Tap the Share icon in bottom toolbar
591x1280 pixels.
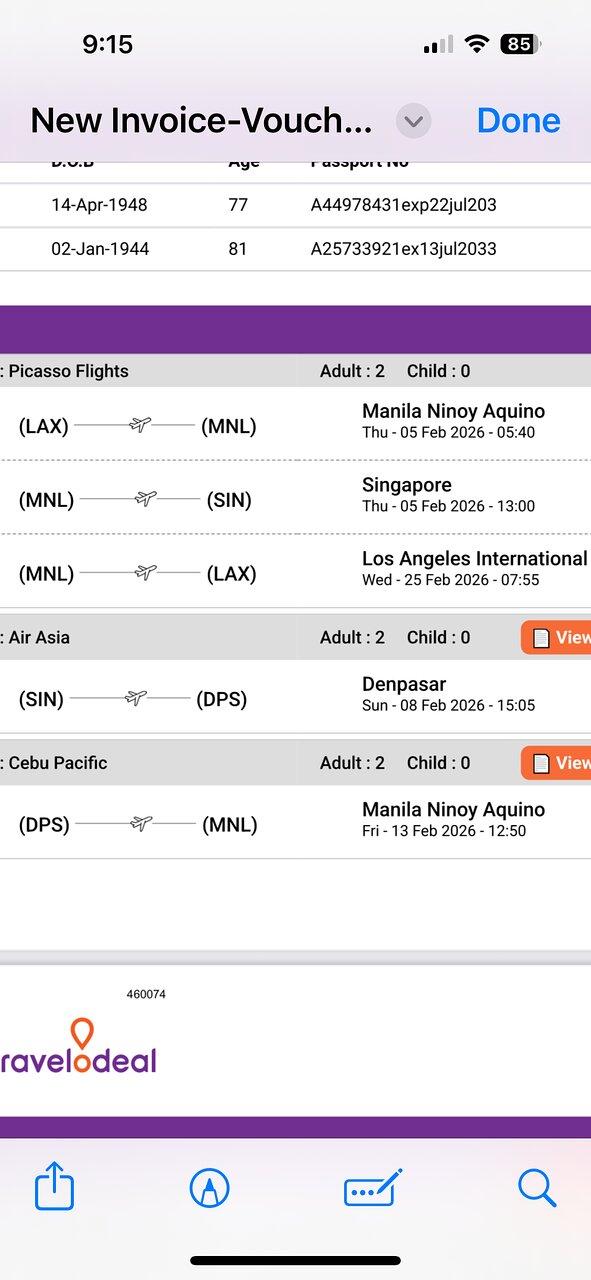point(54,1188)
